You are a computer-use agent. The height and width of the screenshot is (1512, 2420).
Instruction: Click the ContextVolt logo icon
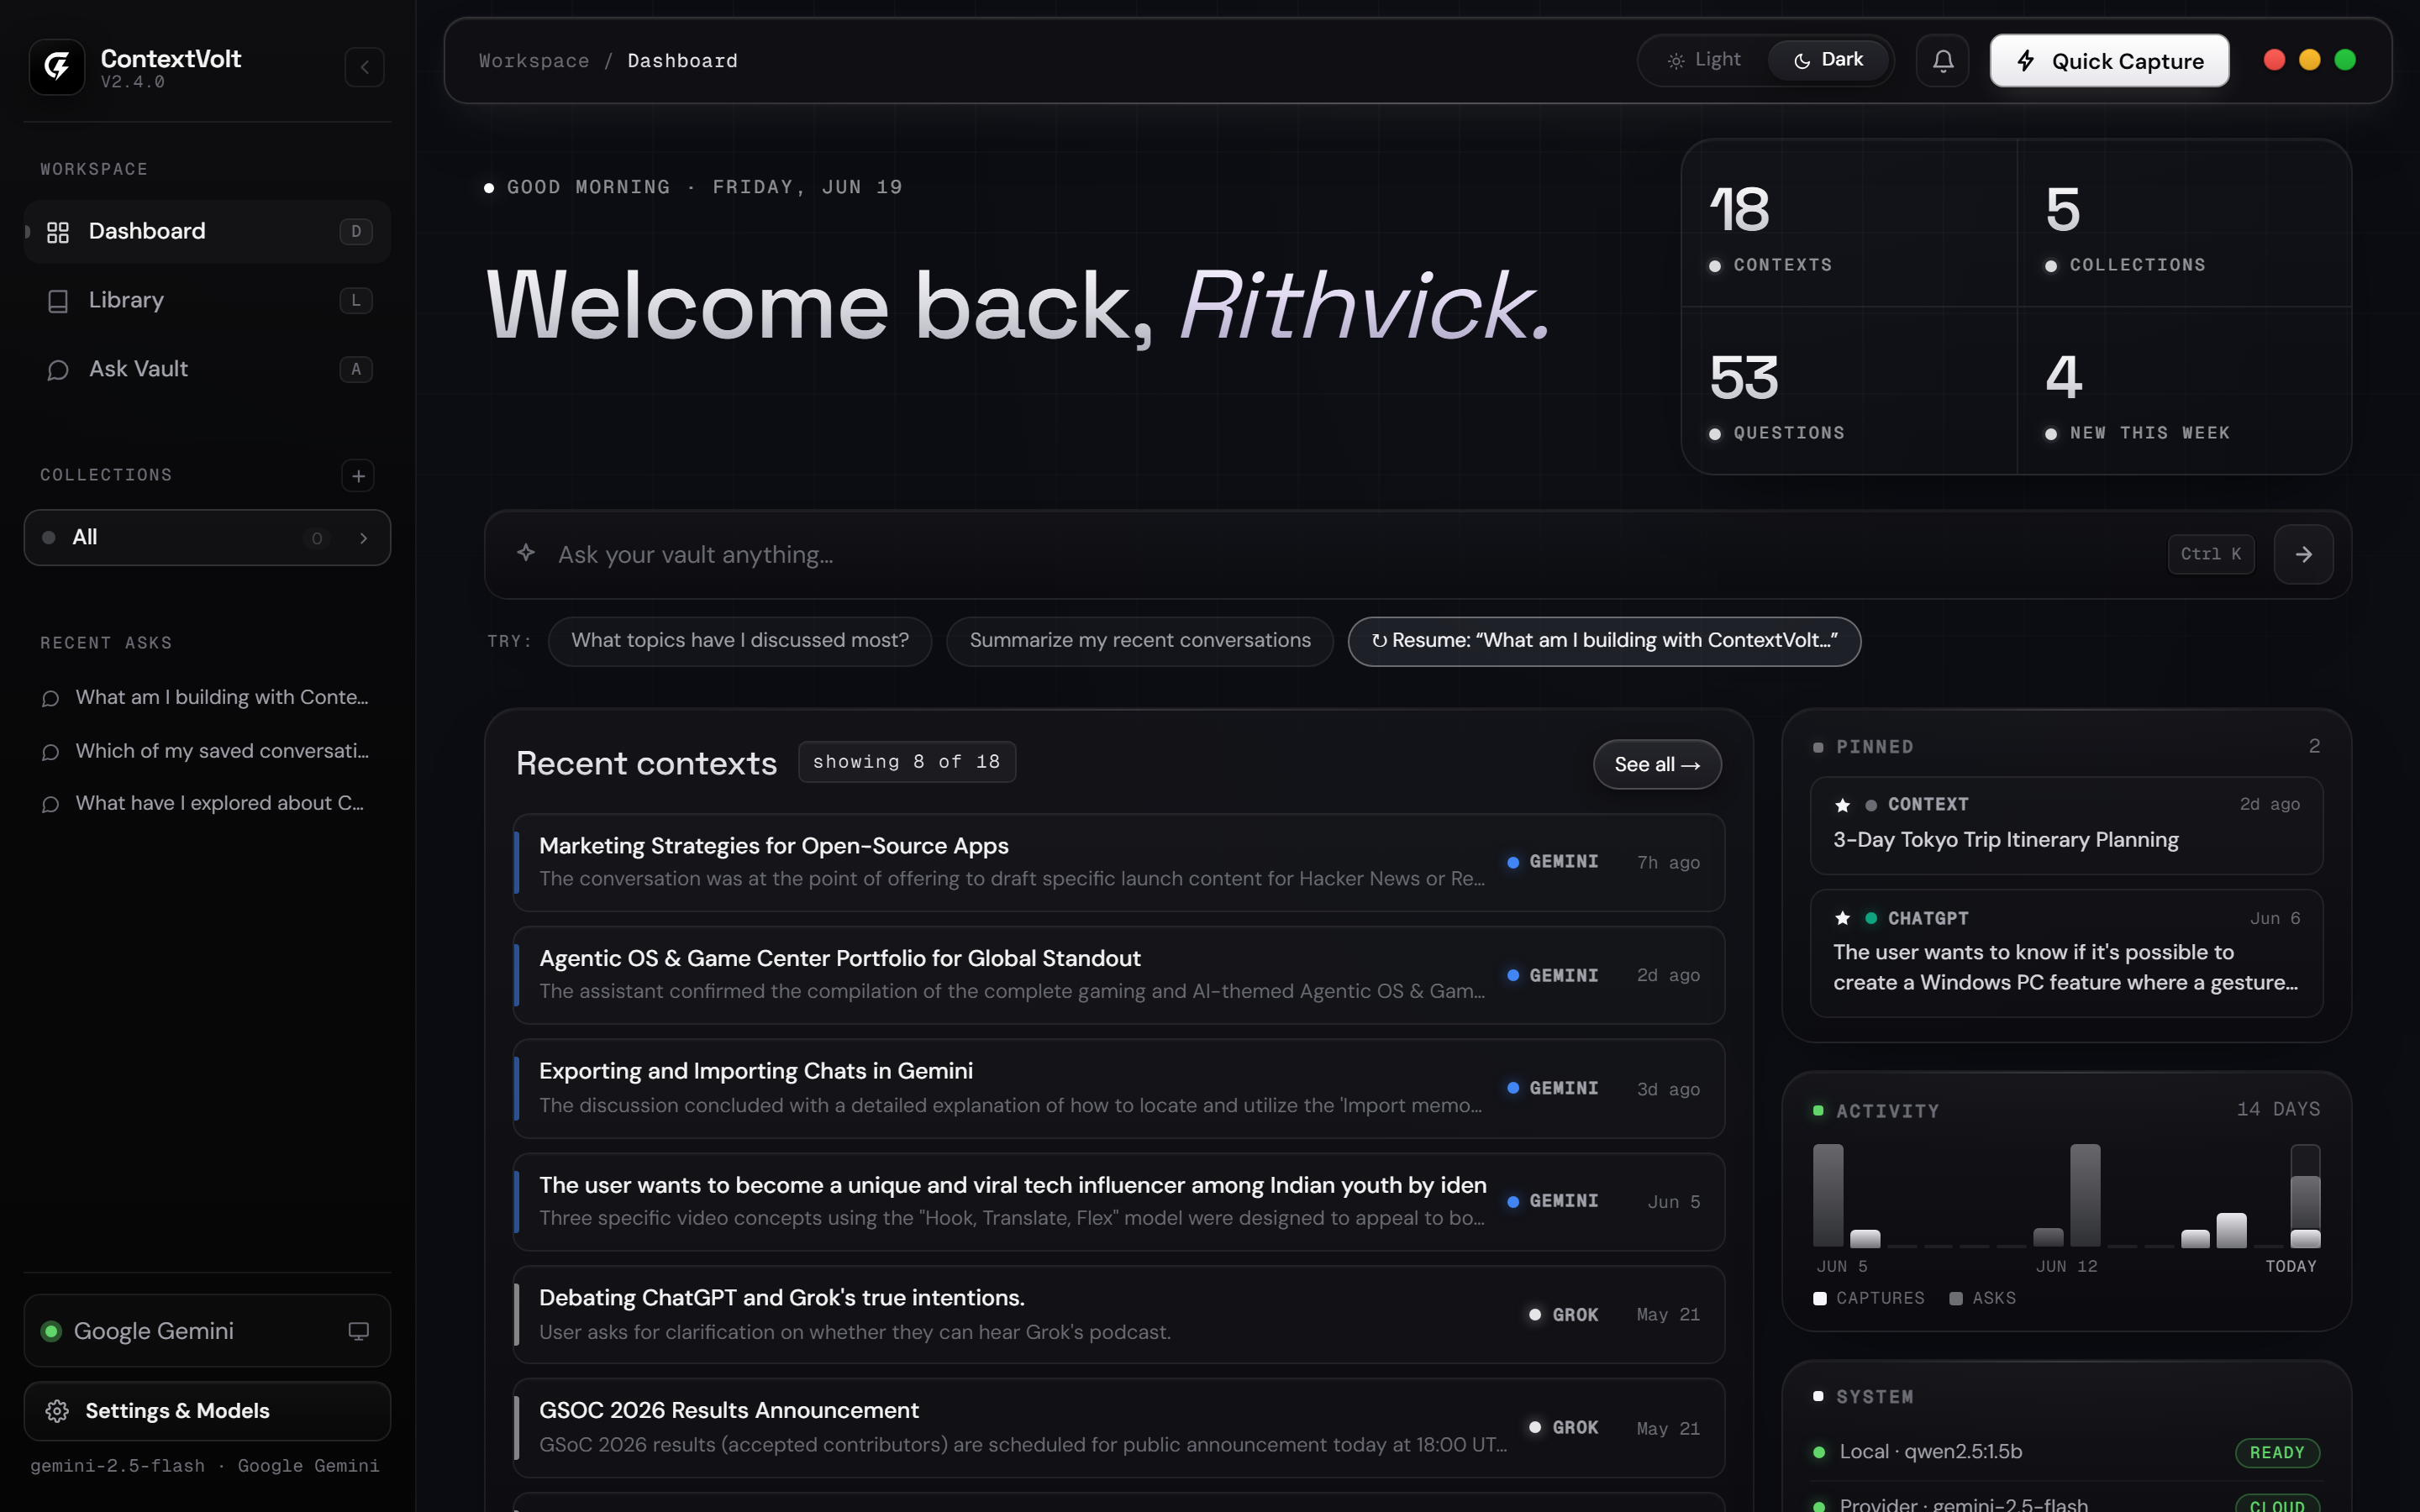tap(57, 67)
